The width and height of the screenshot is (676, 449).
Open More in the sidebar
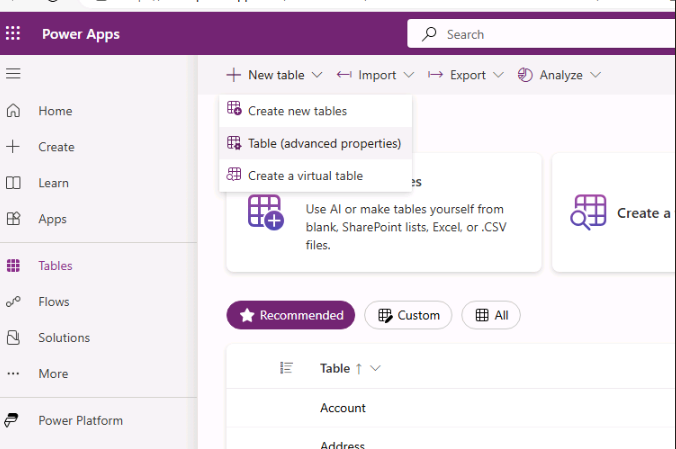pos(53,374)
